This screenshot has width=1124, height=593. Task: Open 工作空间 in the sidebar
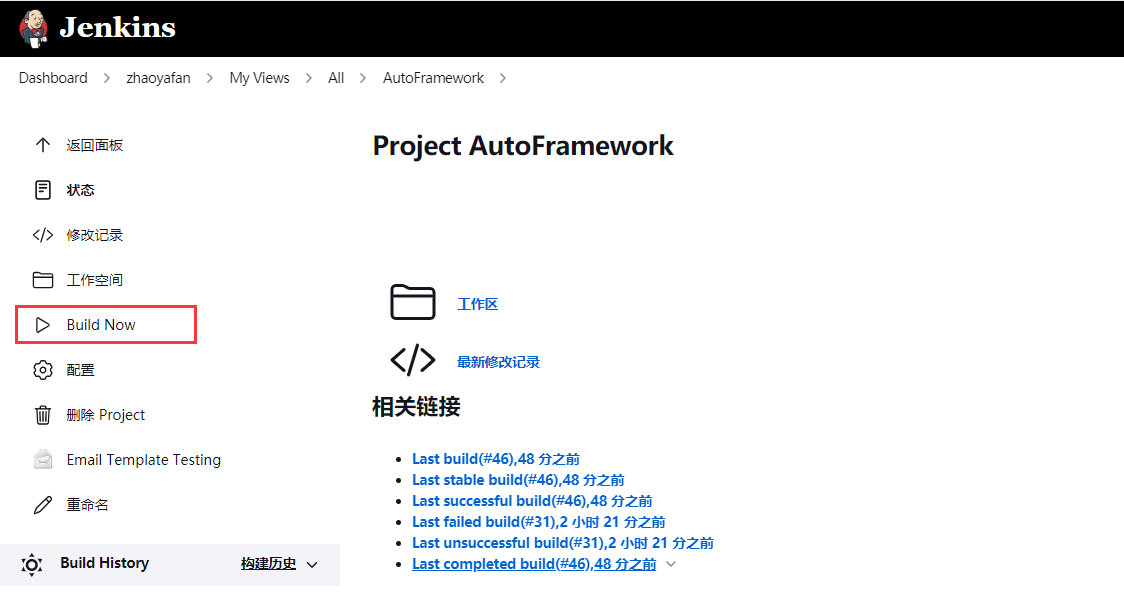click(95, 280)
